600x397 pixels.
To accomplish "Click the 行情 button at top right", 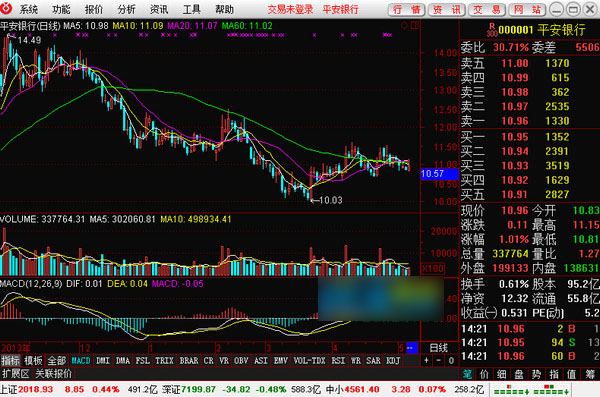I will point(407,10).
